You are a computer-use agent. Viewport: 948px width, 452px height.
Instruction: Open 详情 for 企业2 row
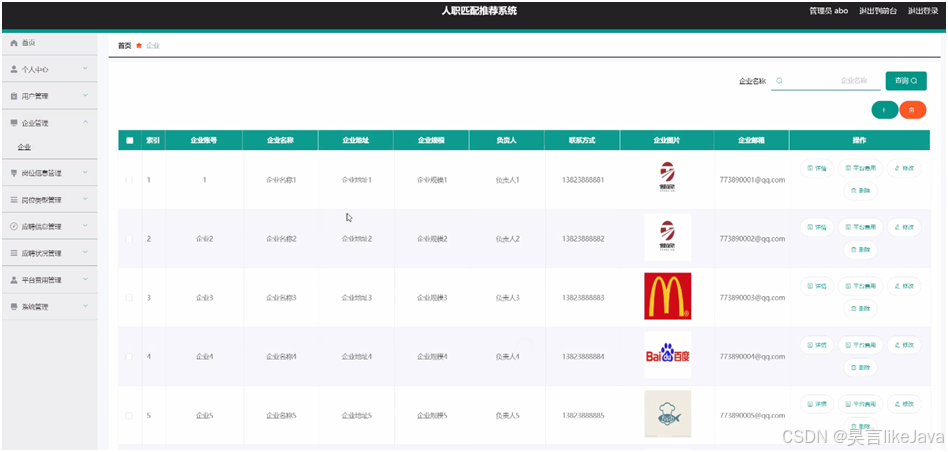coord(817,227)
